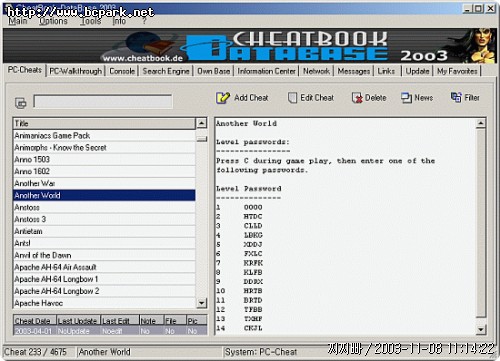
Task: Switch to the PC-Cheats tab
Action: 25,70
